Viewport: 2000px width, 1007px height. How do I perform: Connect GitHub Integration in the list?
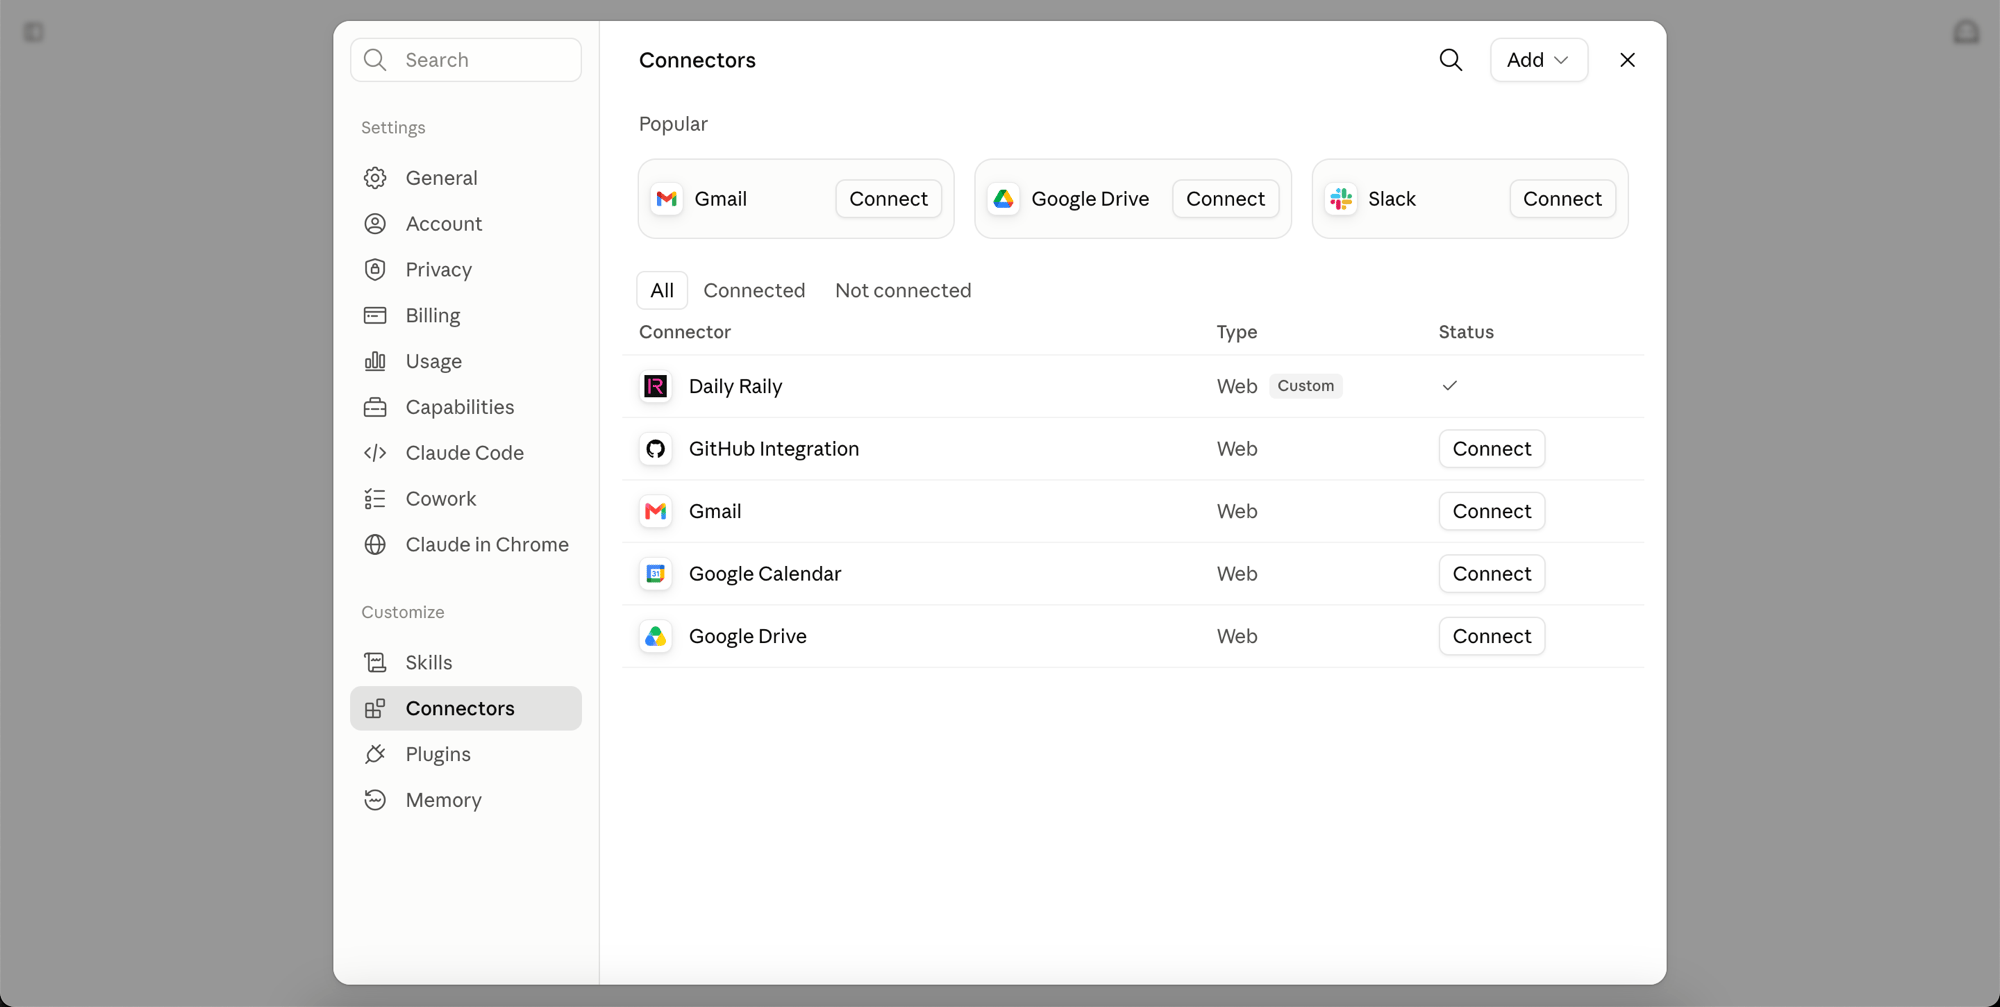click(x=1491, y=449)
